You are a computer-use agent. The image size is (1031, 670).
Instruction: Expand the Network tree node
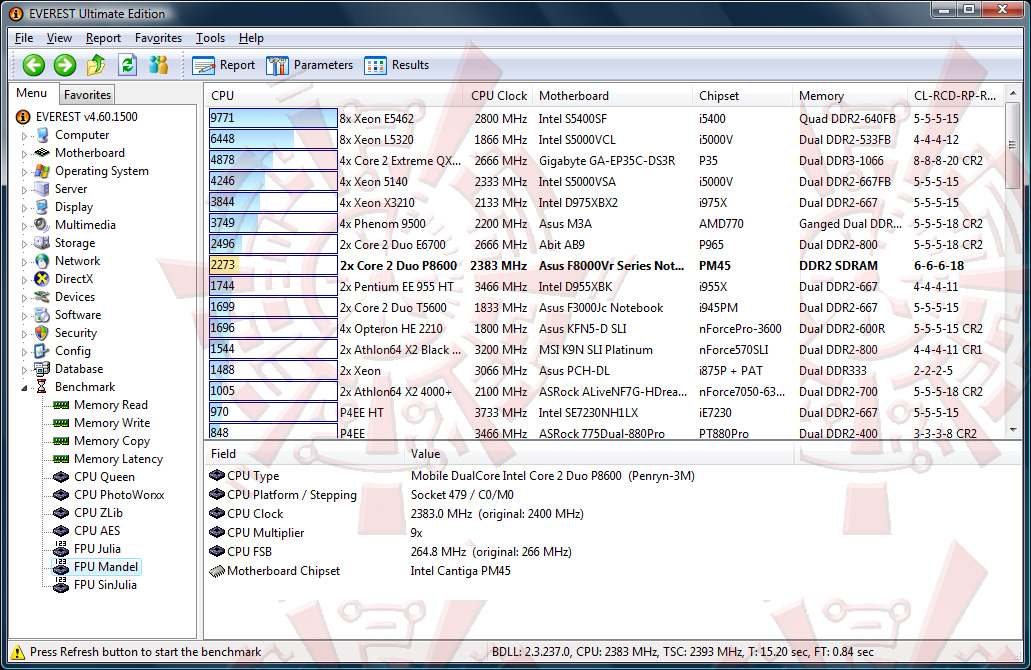pyautogui.click(x=24, y=262)
